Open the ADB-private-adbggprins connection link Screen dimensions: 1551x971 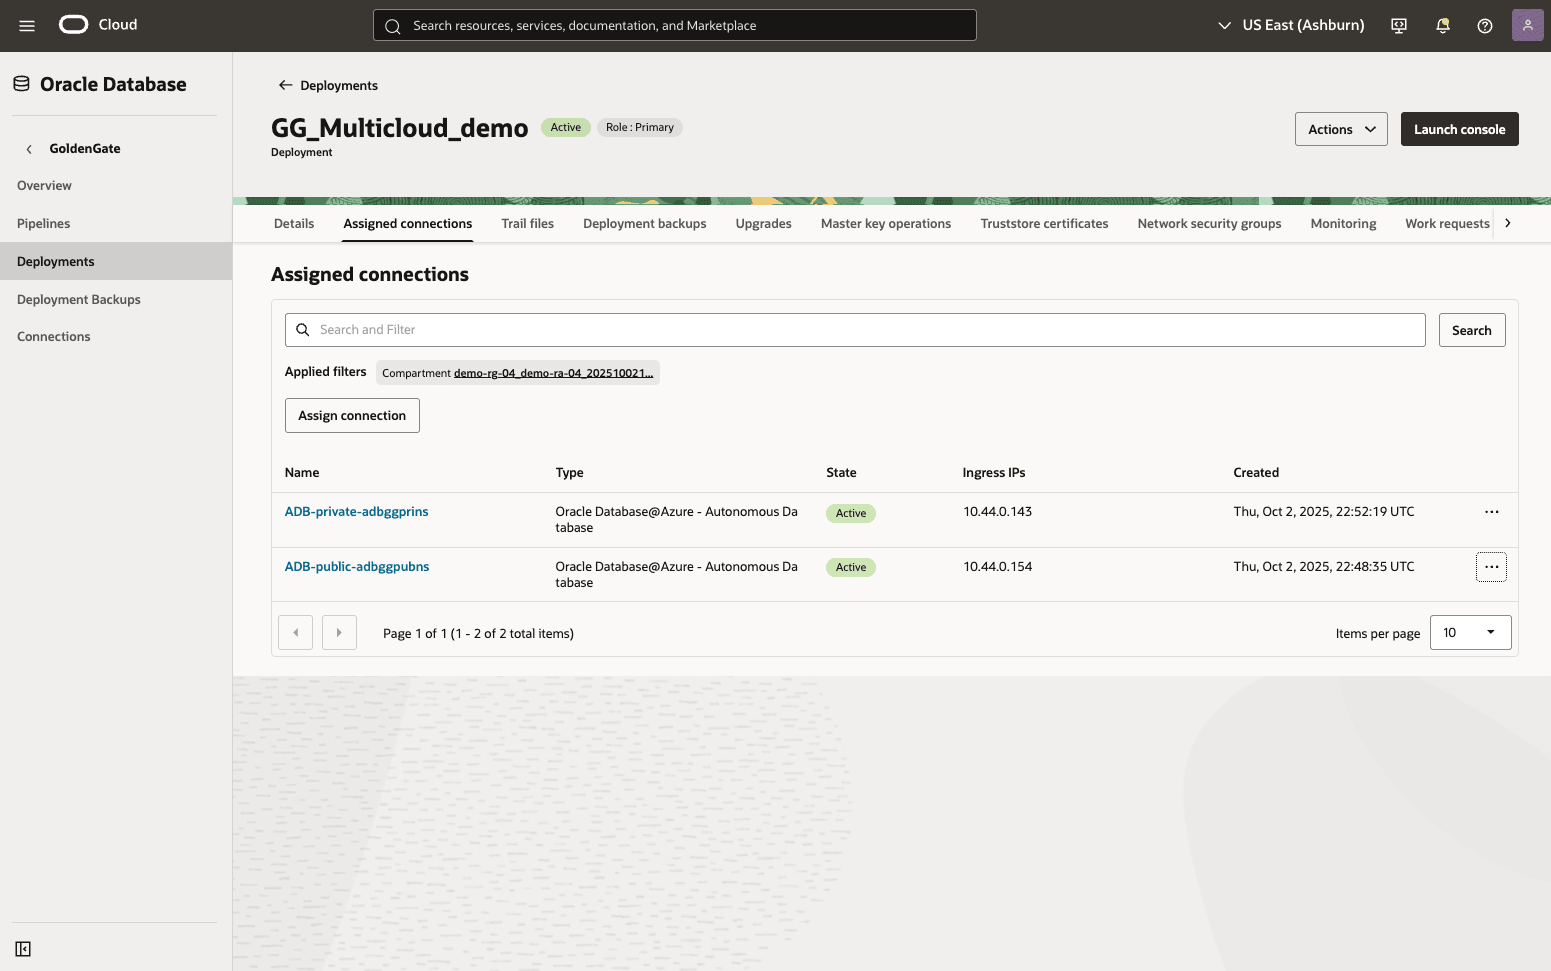click(356, 511)
